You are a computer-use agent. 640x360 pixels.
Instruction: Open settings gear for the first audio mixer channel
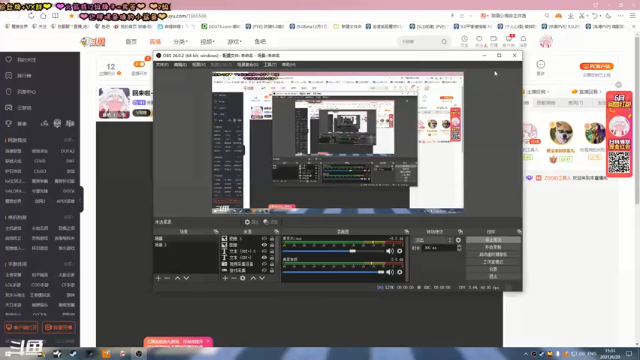(x=400, y=251)
